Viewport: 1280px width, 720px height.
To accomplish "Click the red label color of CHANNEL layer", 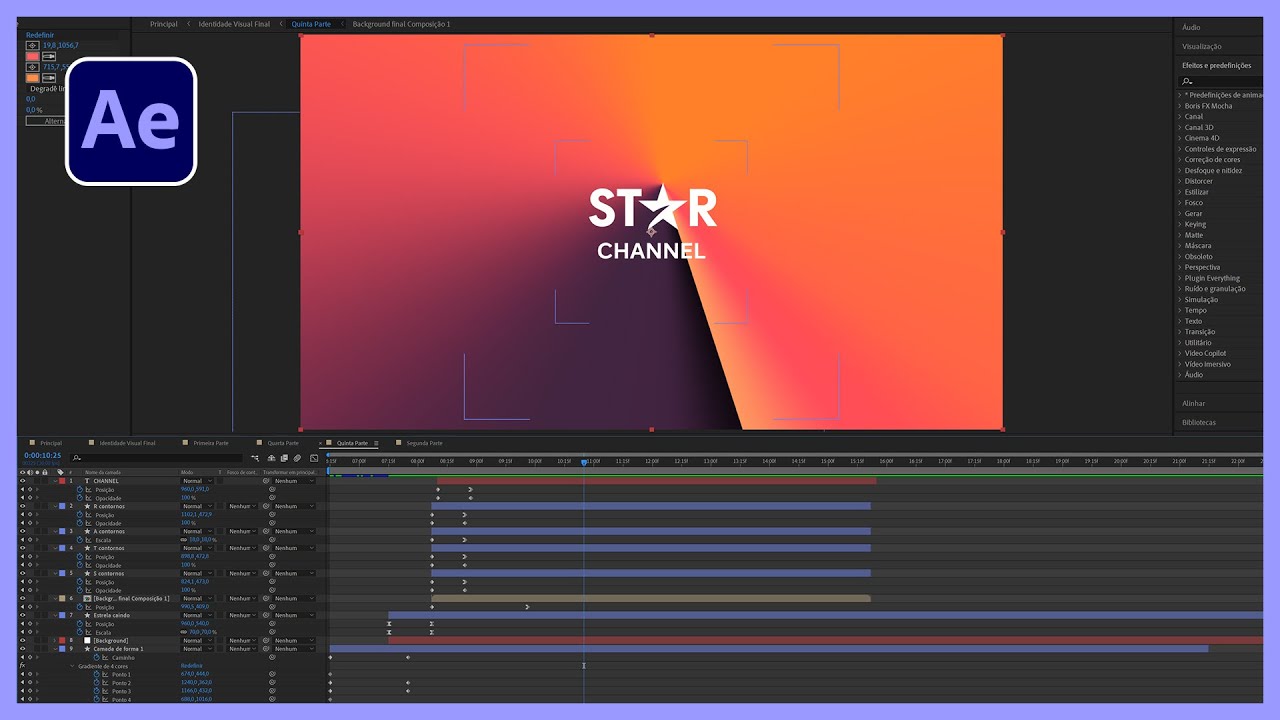I will pyautogui.click(x=62, y=481).
